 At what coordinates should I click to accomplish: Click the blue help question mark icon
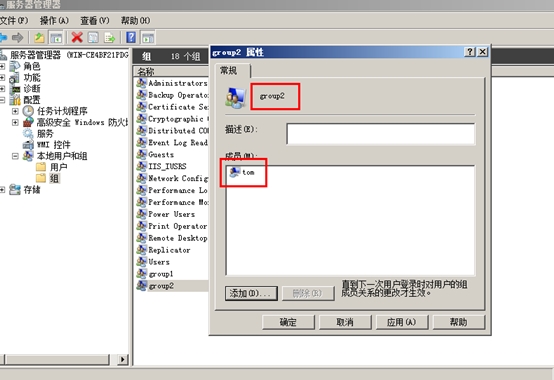click(x=131, y=37)
